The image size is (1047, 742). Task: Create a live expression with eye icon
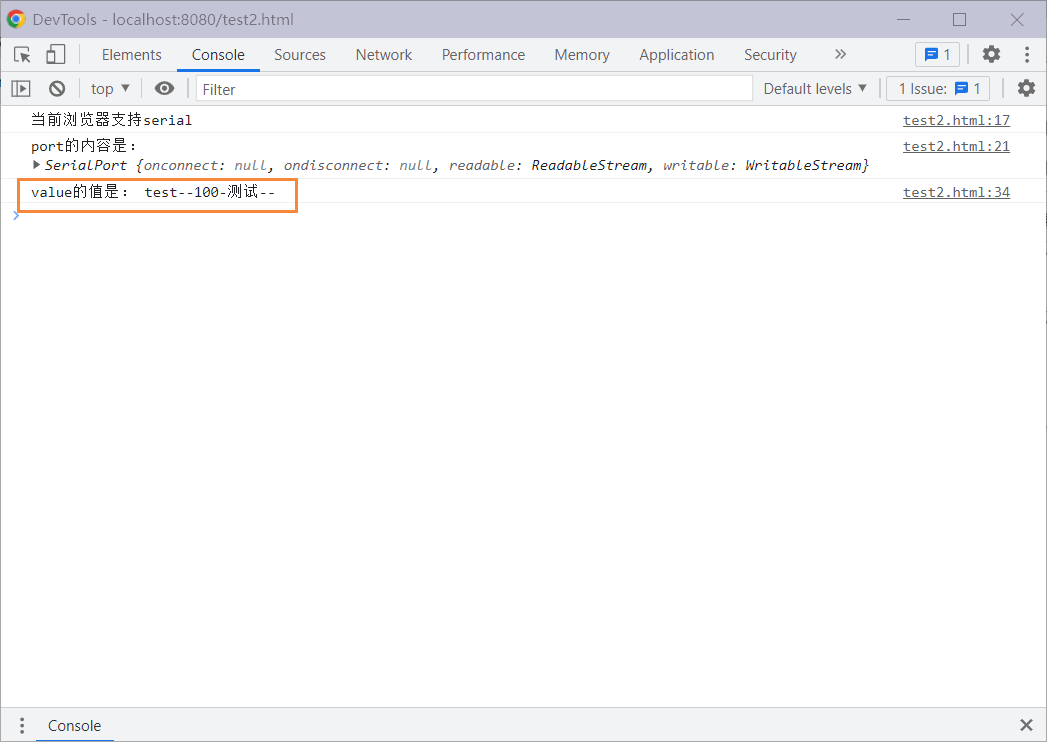[x=164, y=88]
